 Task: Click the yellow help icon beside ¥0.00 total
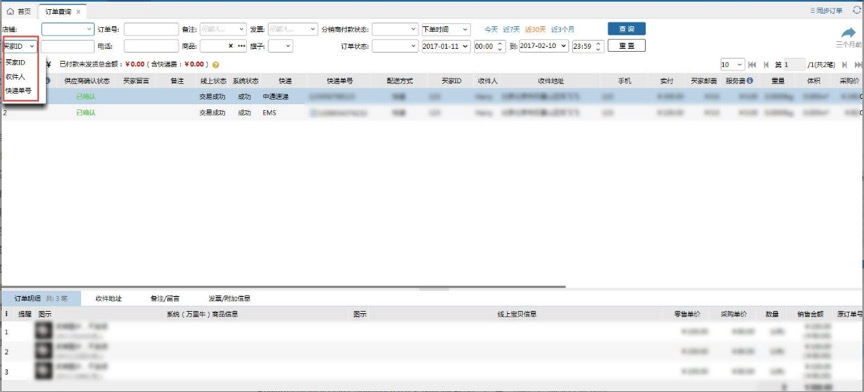click(x=215, y=65)
